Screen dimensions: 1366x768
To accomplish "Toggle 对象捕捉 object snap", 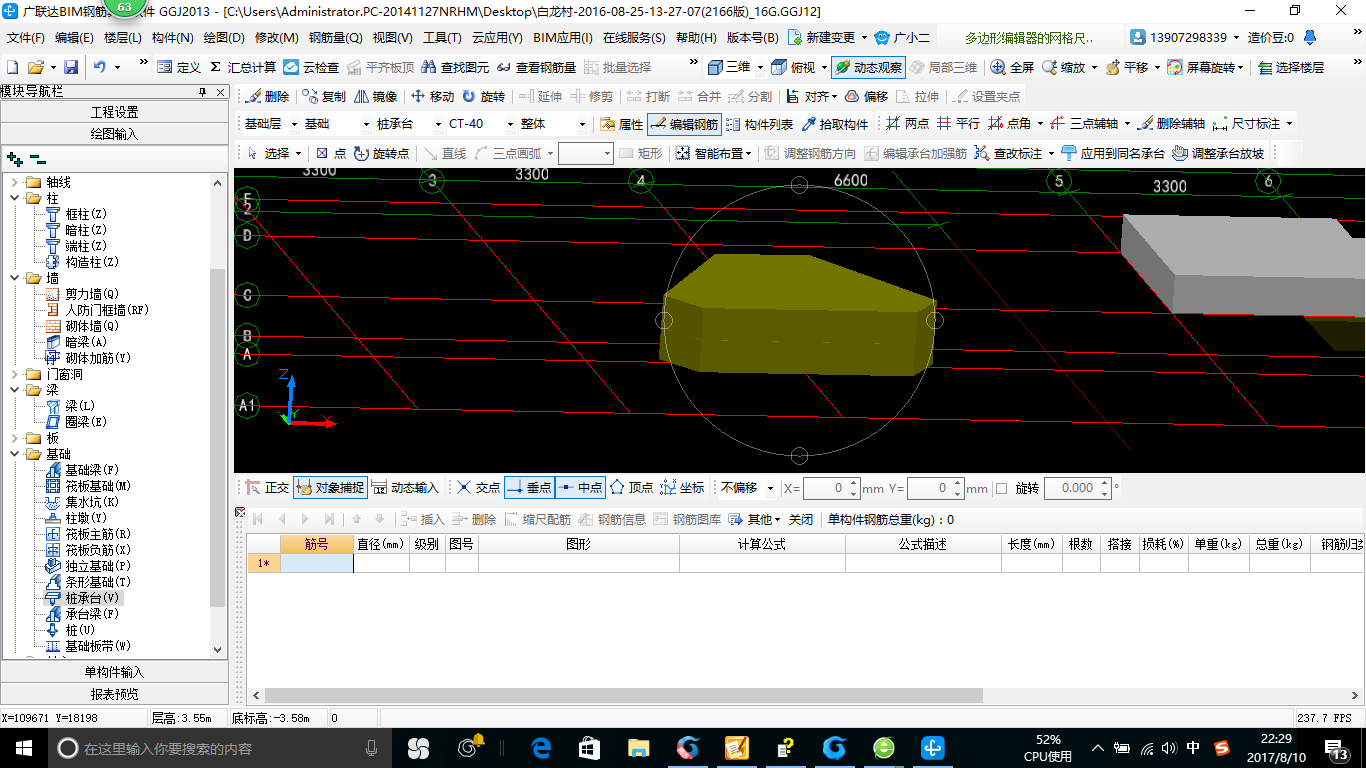I will [x=330, y=488].
